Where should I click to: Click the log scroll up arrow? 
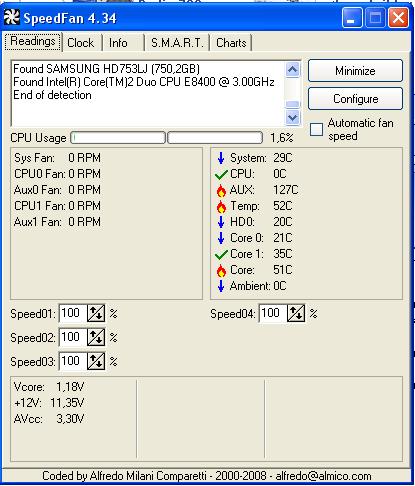(x=293, y=70)
